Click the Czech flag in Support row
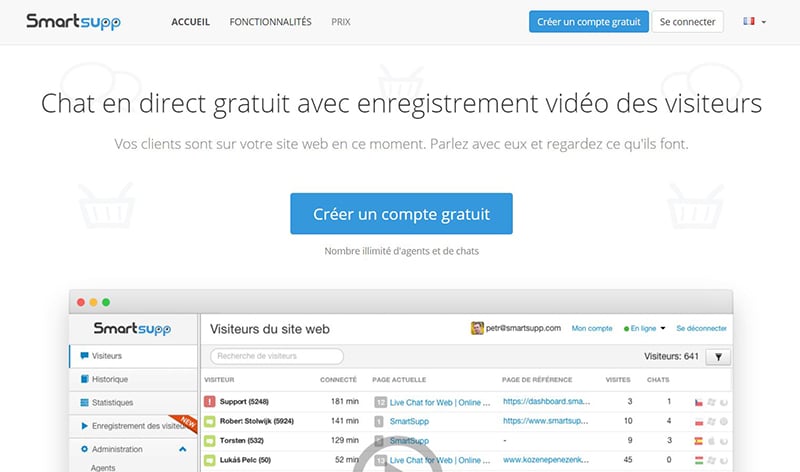This screenshot has width=800, height=472. 699,403
